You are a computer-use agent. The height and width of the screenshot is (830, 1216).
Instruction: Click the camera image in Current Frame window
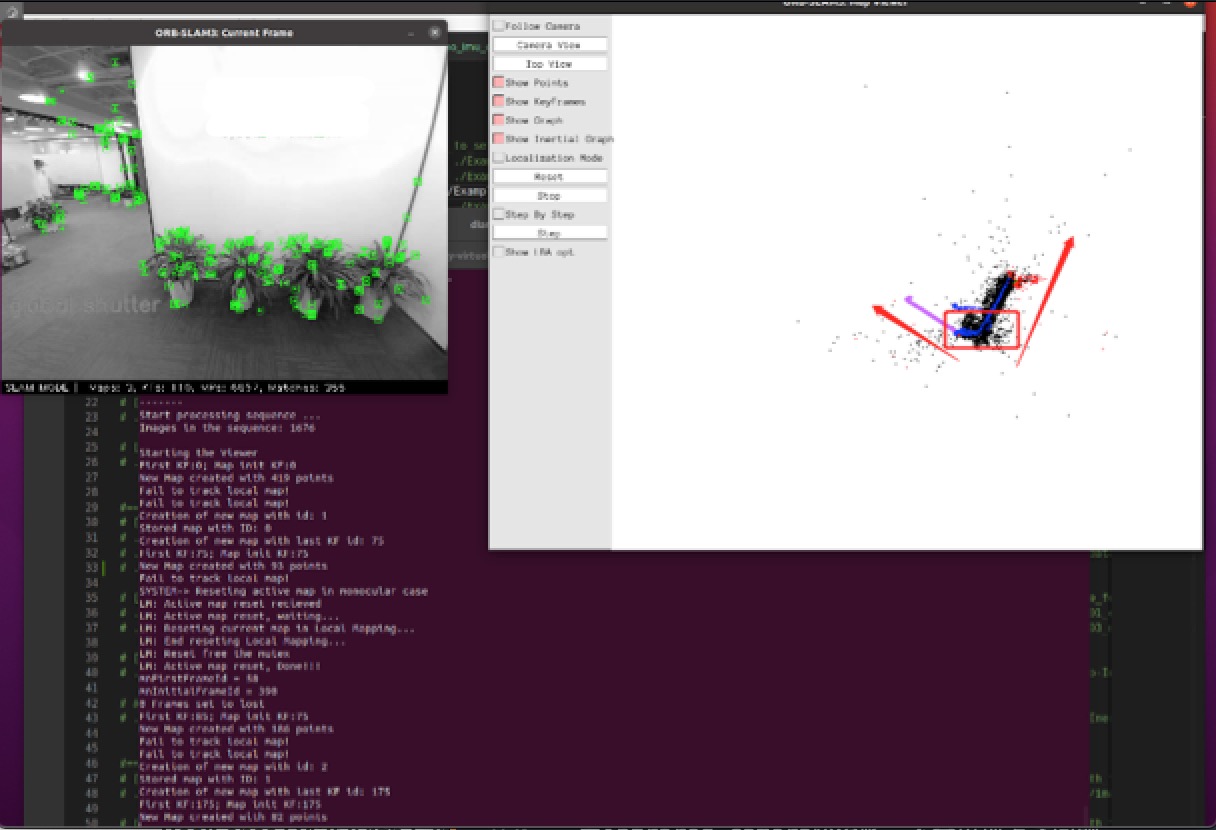224,212
